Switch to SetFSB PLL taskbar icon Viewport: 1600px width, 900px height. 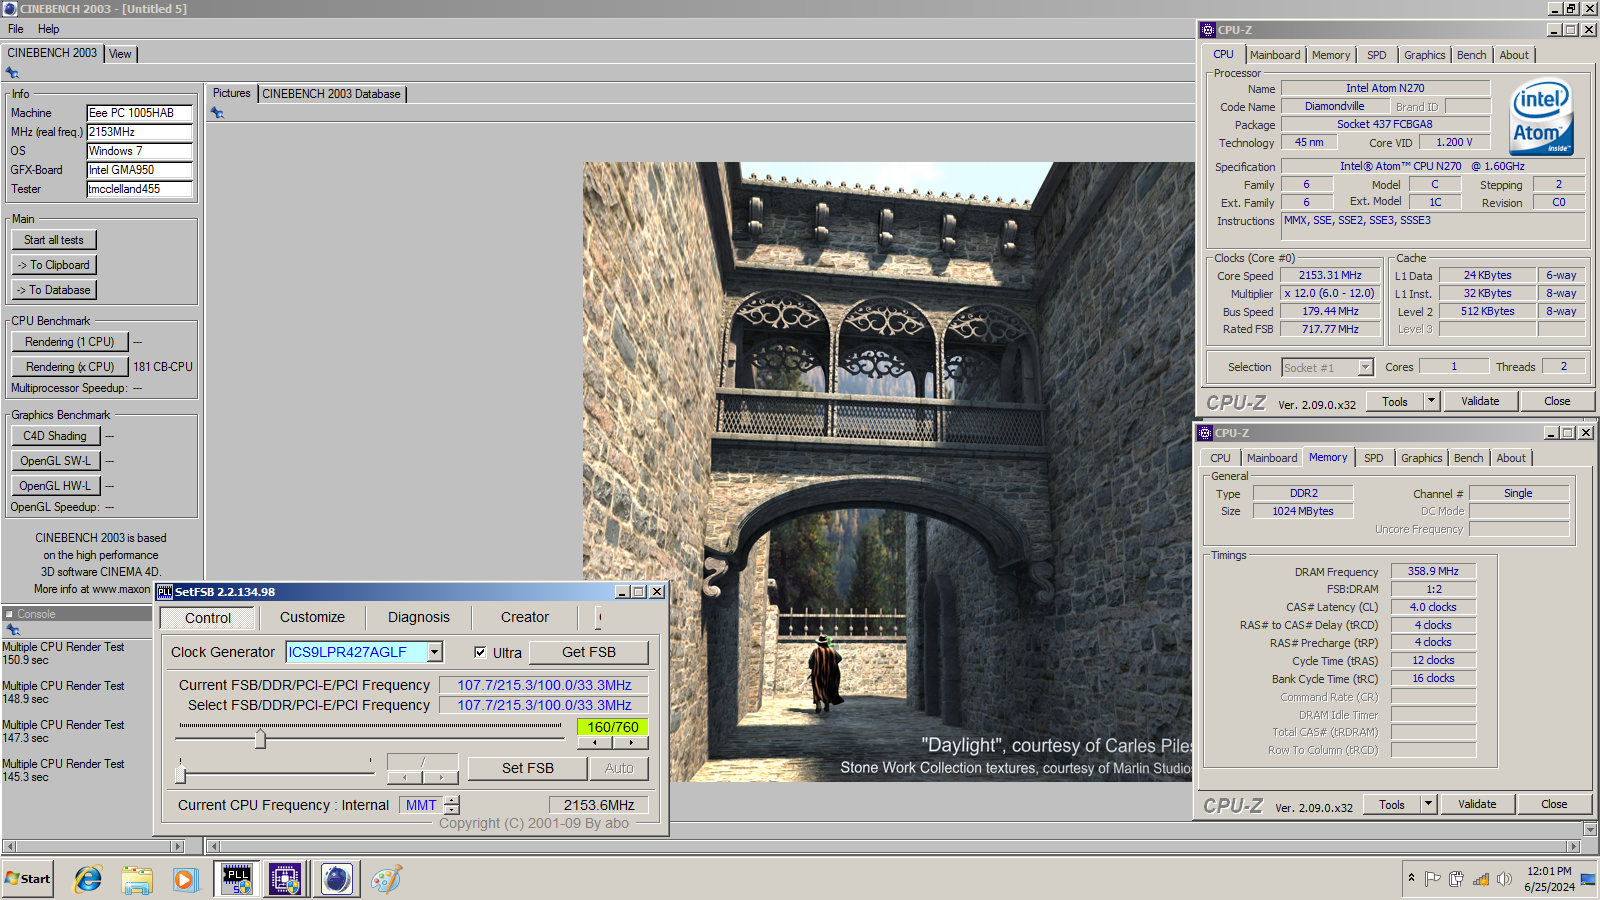point(237,879)
